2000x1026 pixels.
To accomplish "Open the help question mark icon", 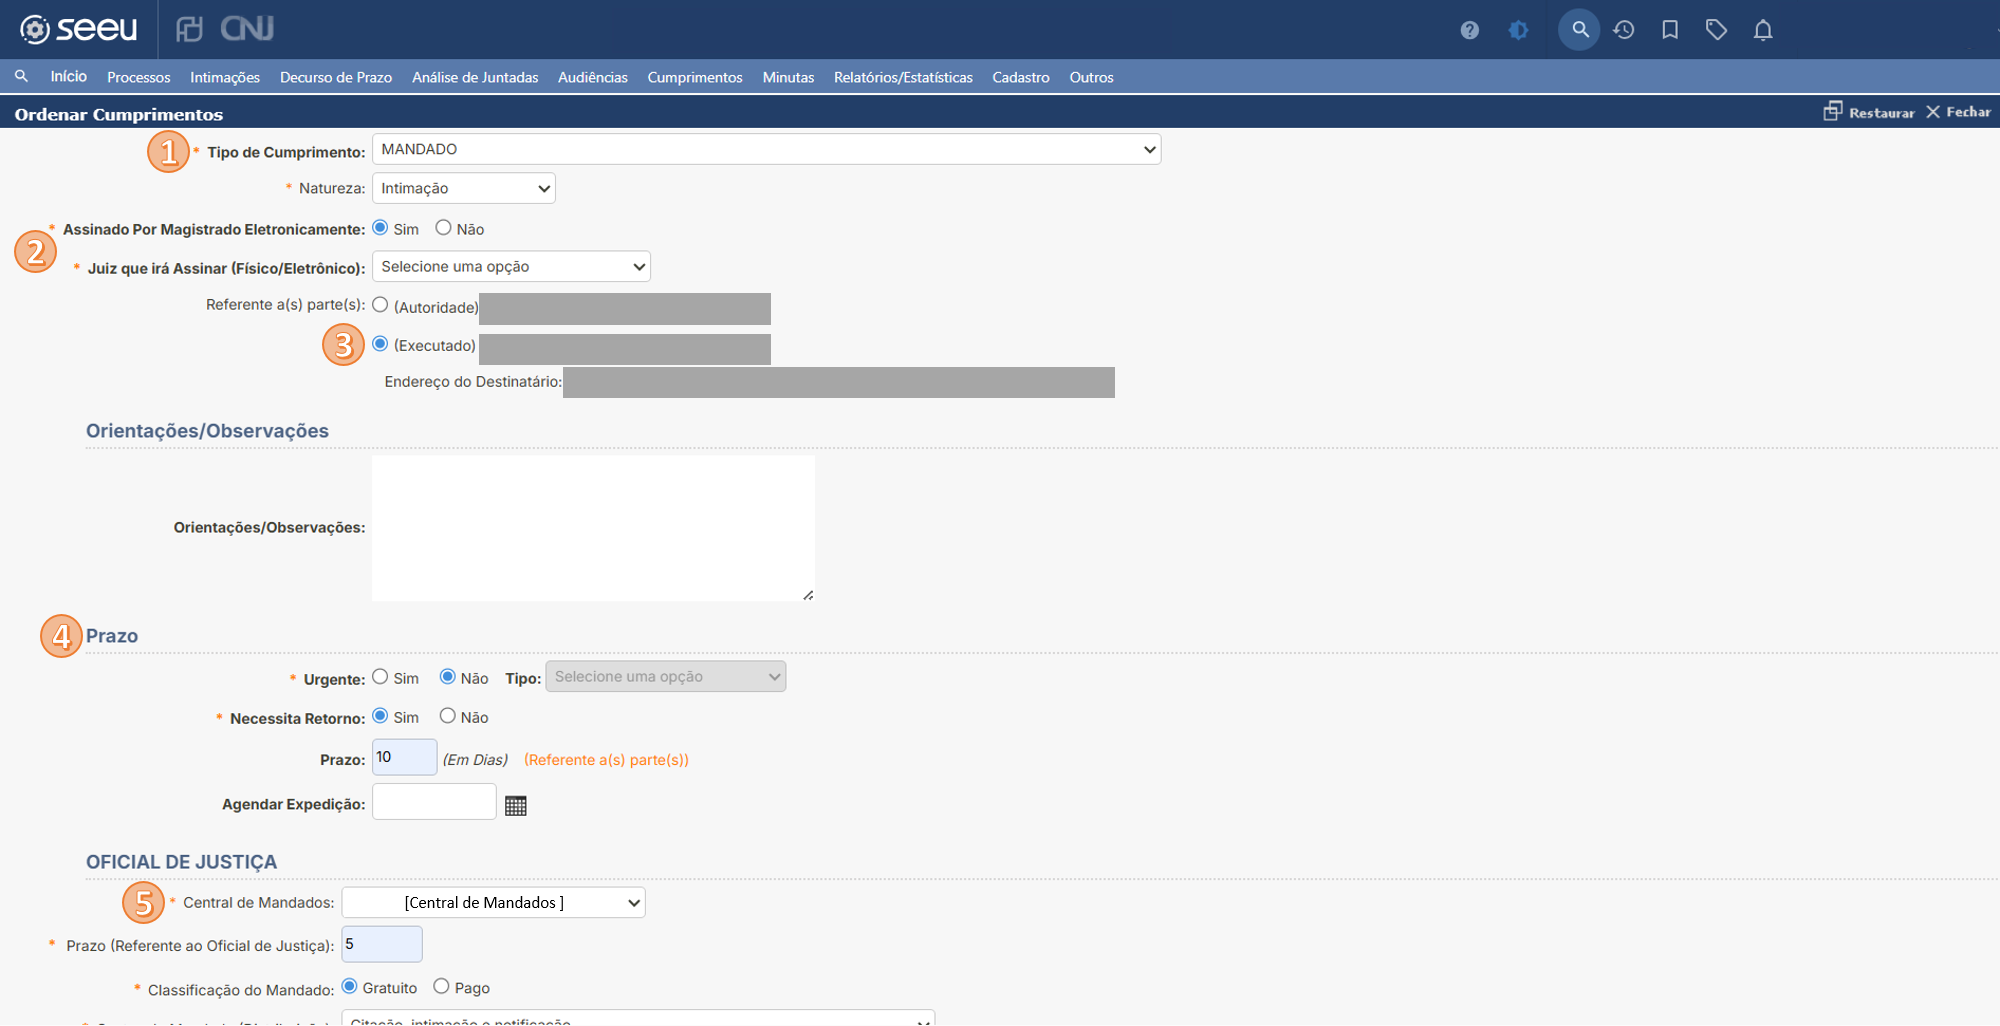I will click(1469, 30).
